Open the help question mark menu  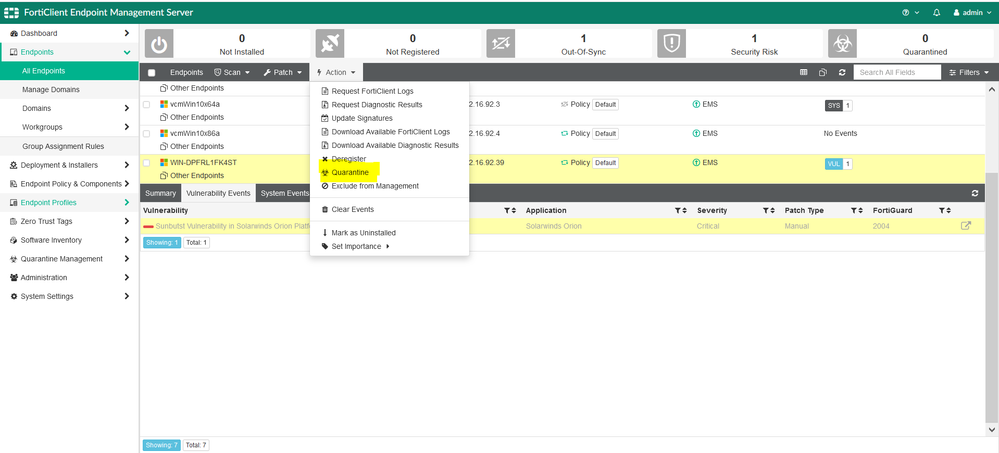910,13
